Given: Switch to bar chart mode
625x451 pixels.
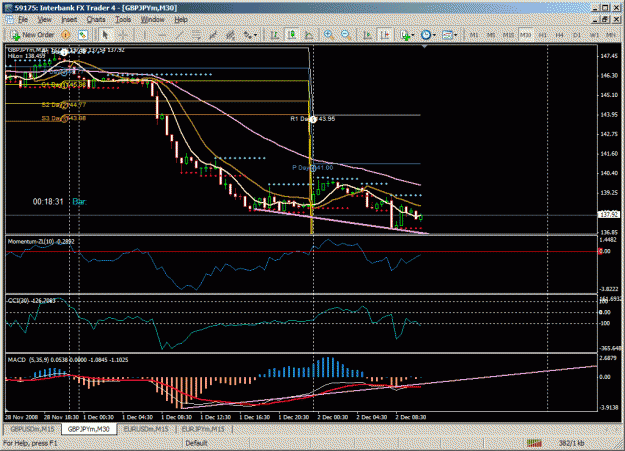Looking at the screenshot, I should [x=274, y=35].
